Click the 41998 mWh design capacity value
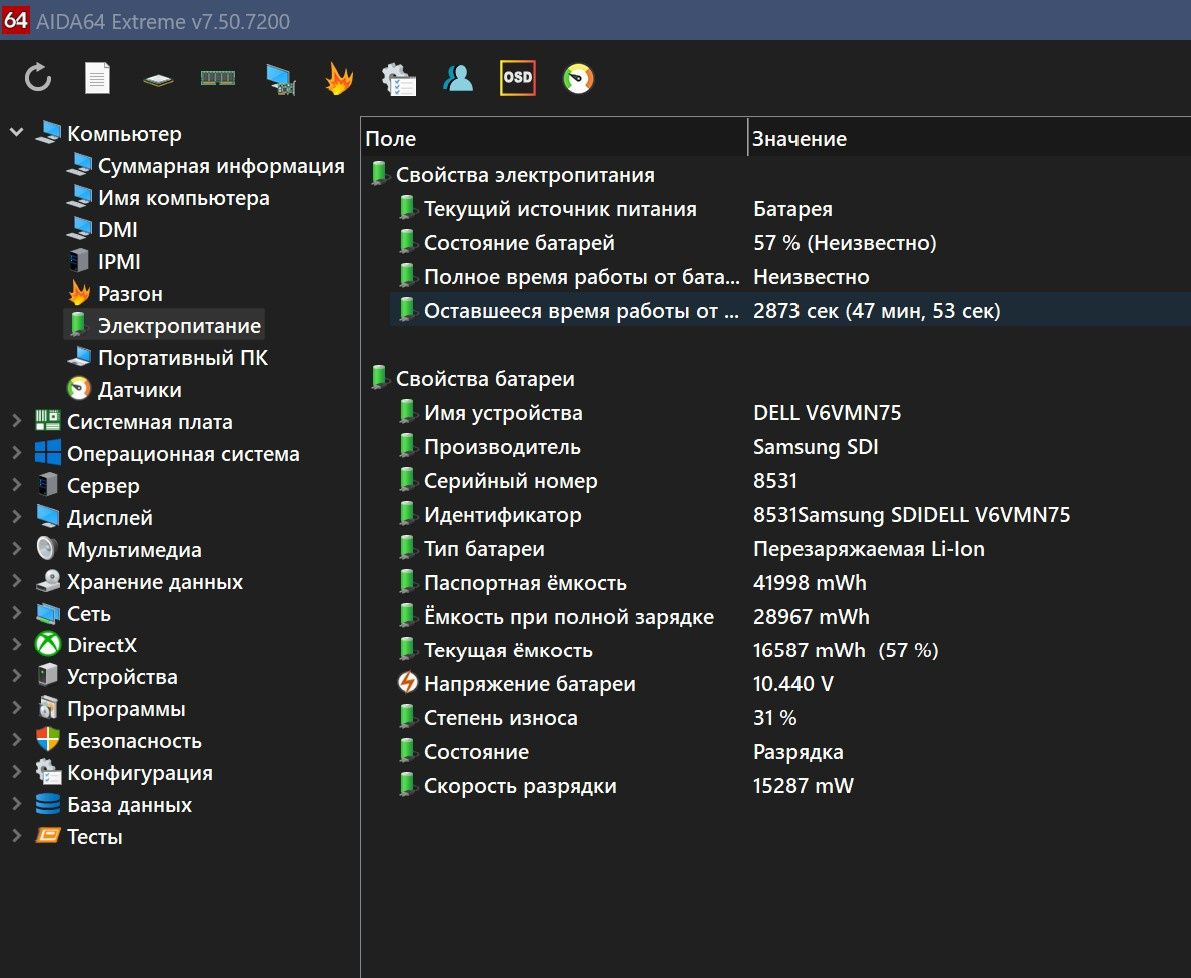The height and width of the screenshot is (978, 1191). click(810, 582)
